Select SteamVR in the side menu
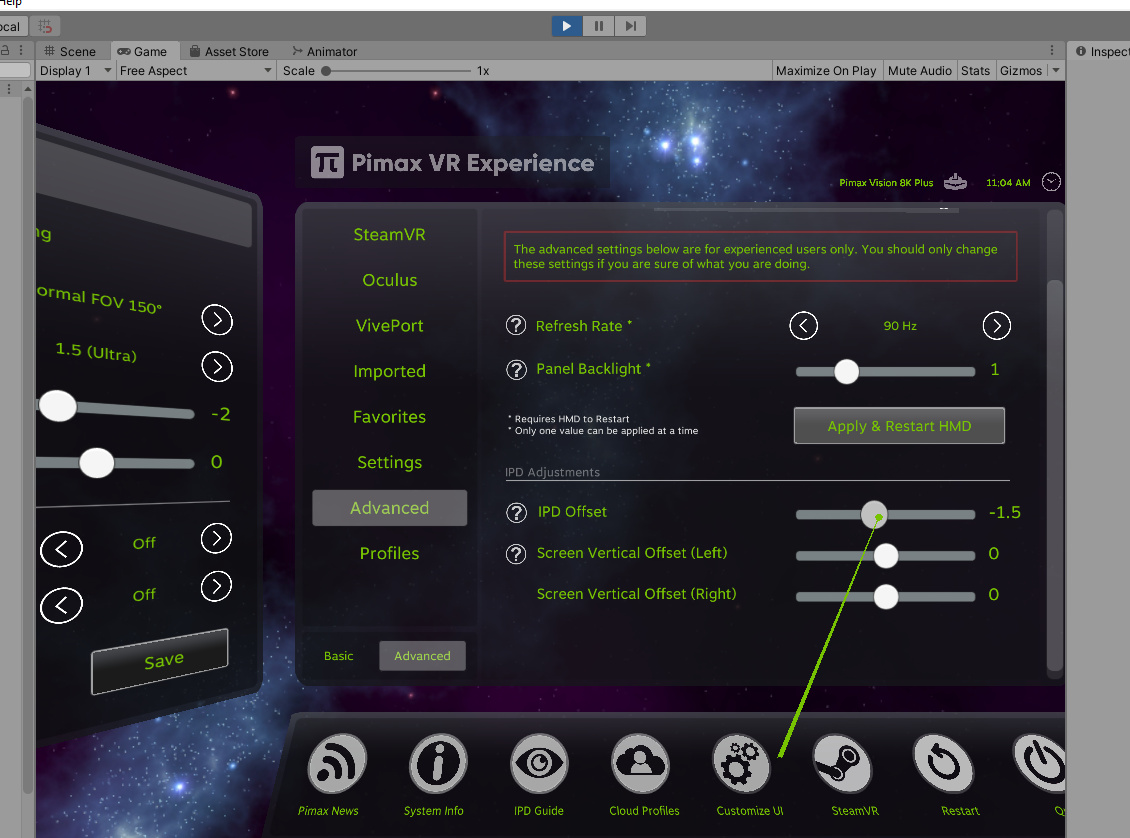This screenshot has height=838, width=1130. coord(389,234)
